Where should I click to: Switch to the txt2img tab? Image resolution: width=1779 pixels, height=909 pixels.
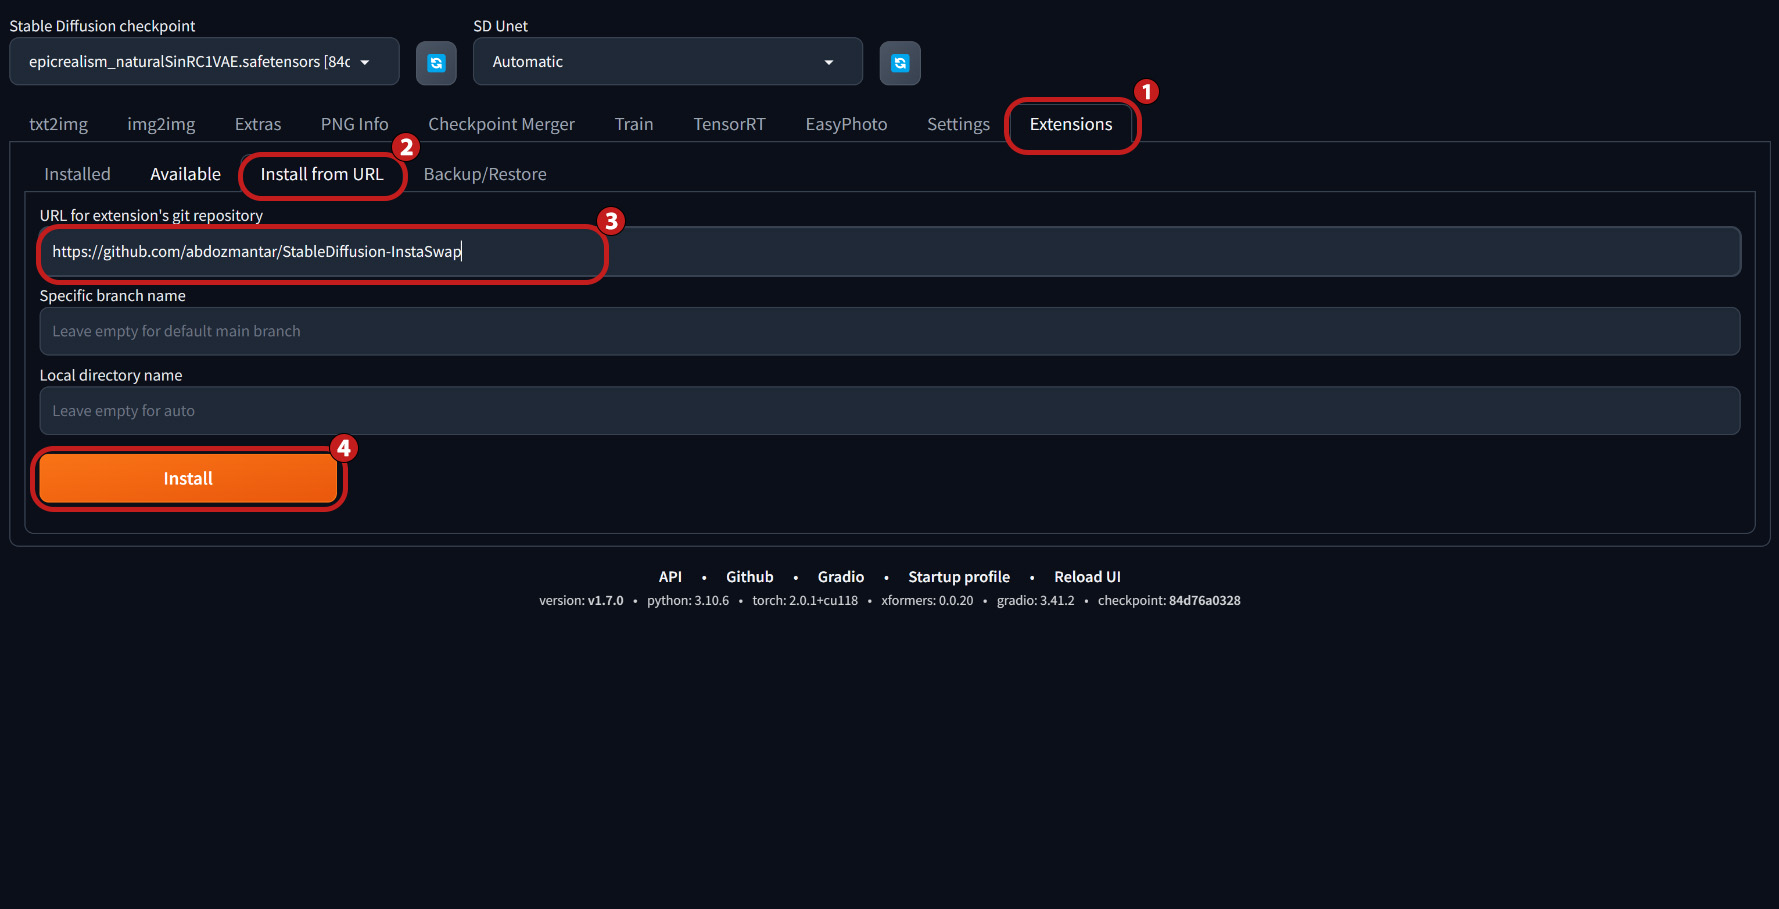[x=58, y=124]
